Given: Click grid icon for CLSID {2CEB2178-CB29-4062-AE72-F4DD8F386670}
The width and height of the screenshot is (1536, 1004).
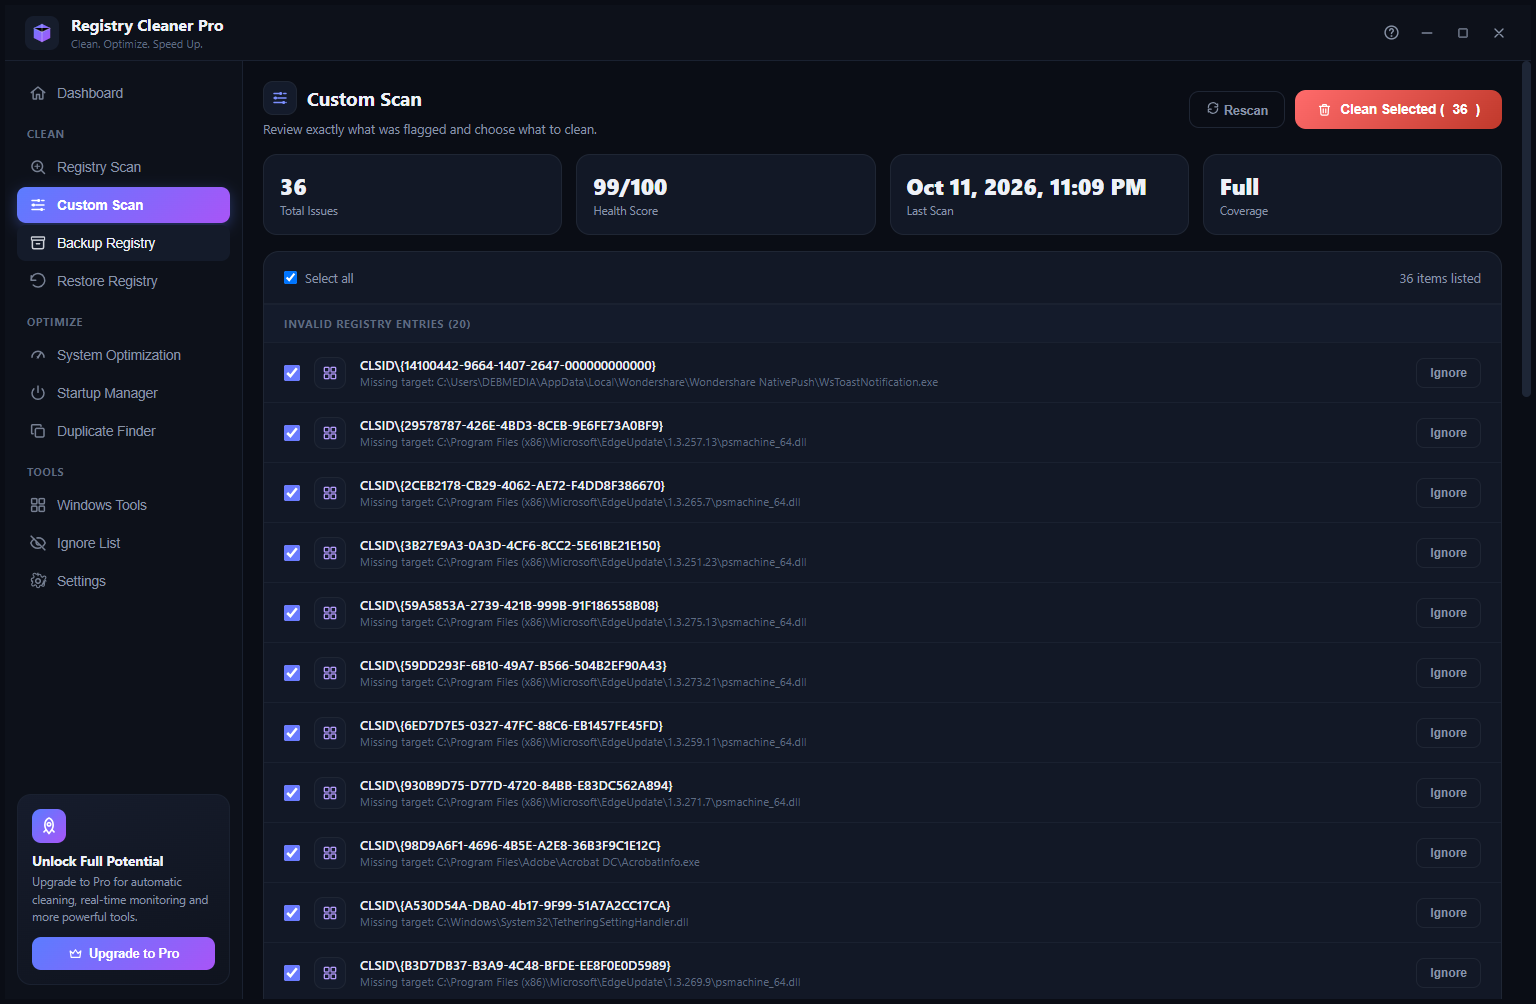Looking at the screenshot, I should point(330,493).
